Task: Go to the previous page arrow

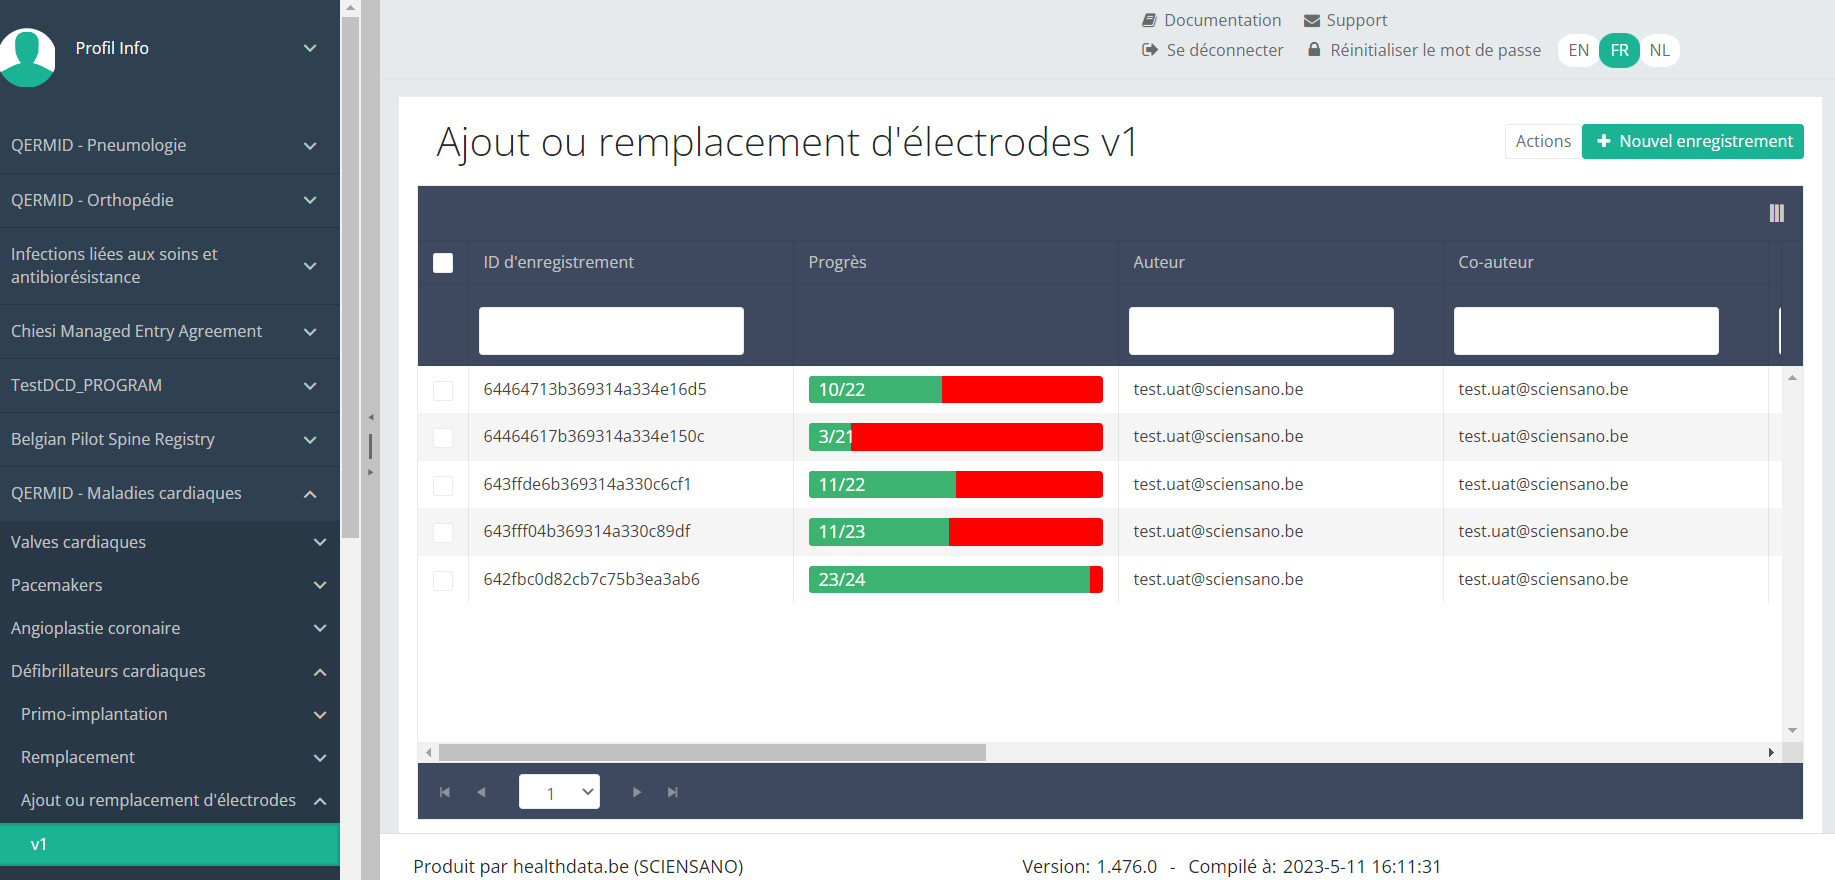Action: 481,792
